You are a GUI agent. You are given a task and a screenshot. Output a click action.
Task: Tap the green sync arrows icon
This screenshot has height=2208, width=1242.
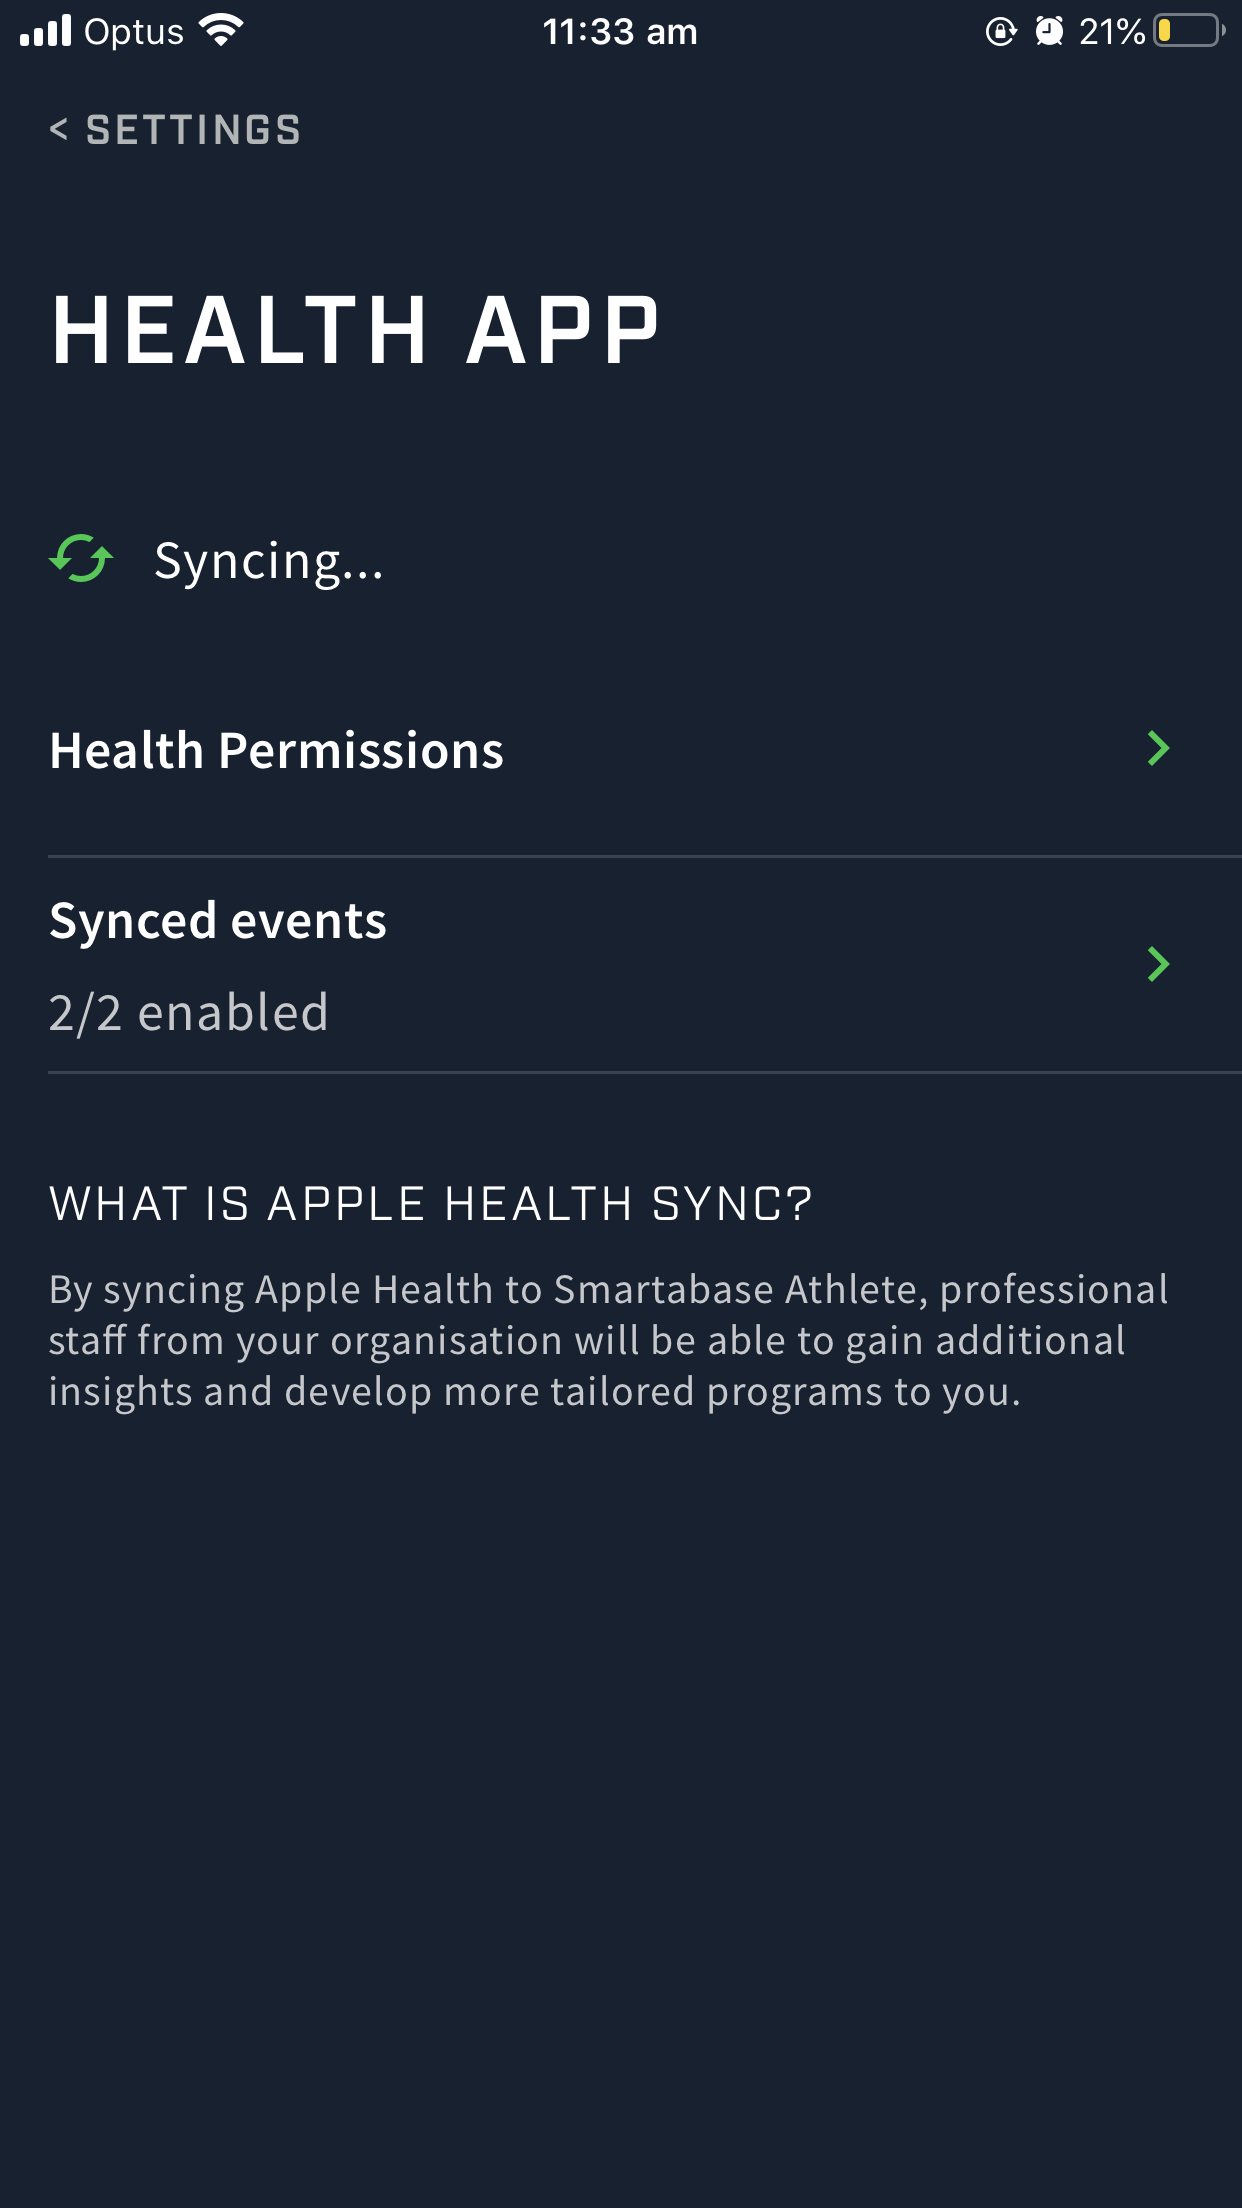[81, 559]
